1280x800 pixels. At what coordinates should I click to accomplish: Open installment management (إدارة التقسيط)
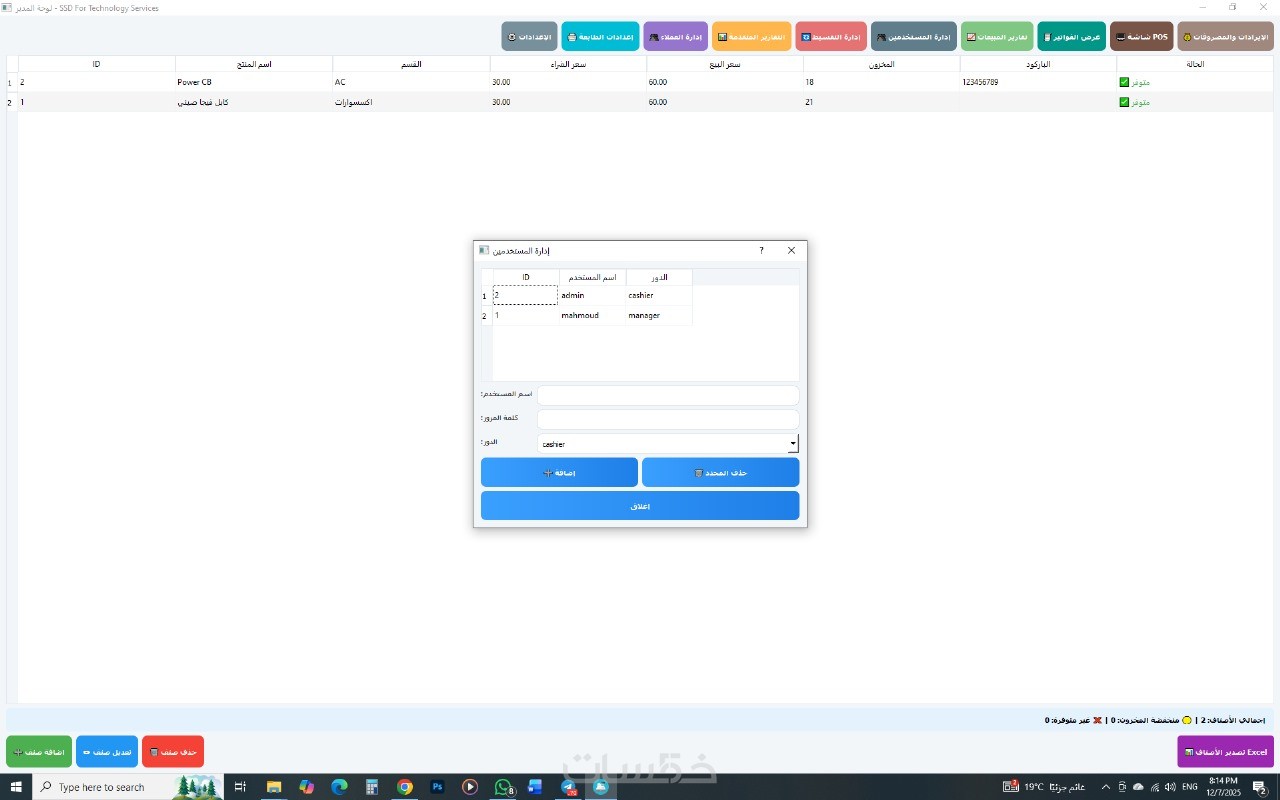coord(831,37)
